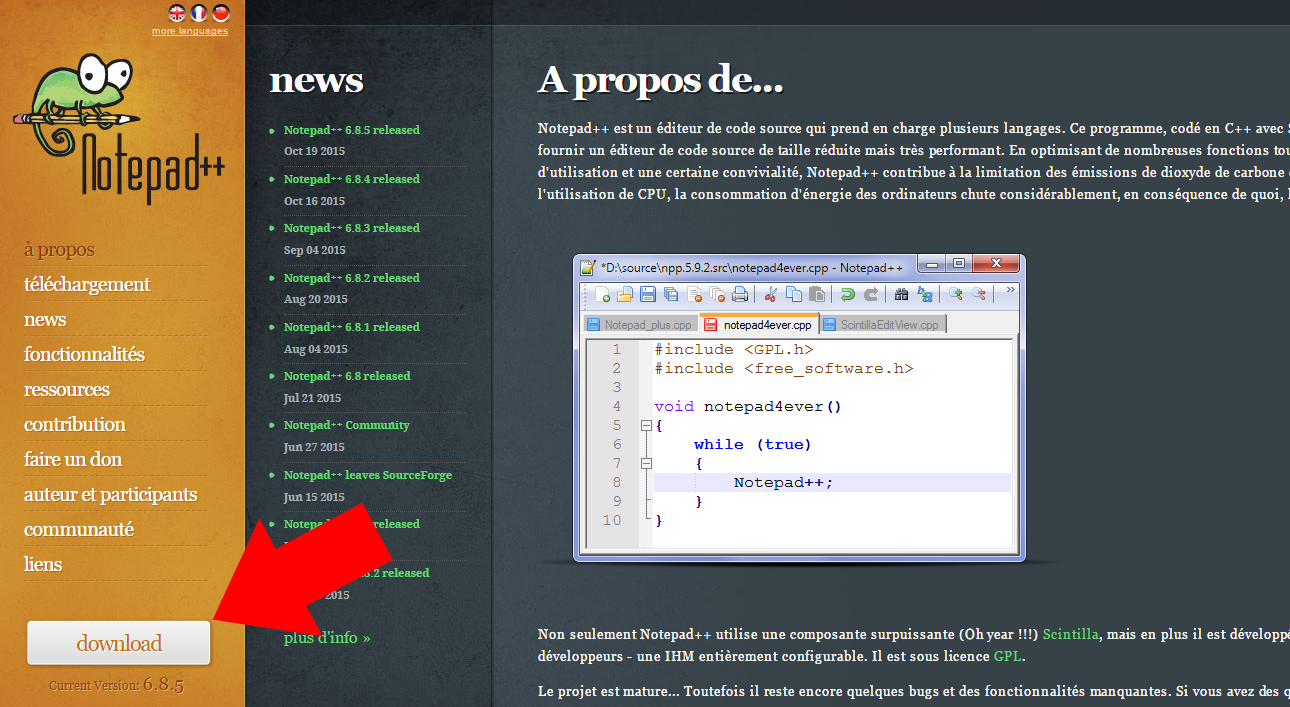Switch to Notepad_plus.cpp tab
The width and height of the screenshot is (1290, 707).
(x=640, y=325)
